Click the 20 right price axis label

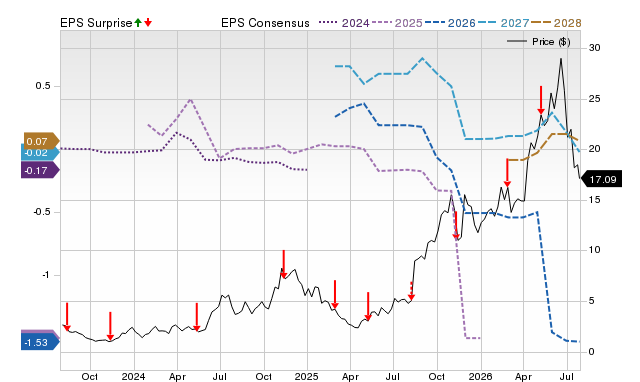coord(595,149)
